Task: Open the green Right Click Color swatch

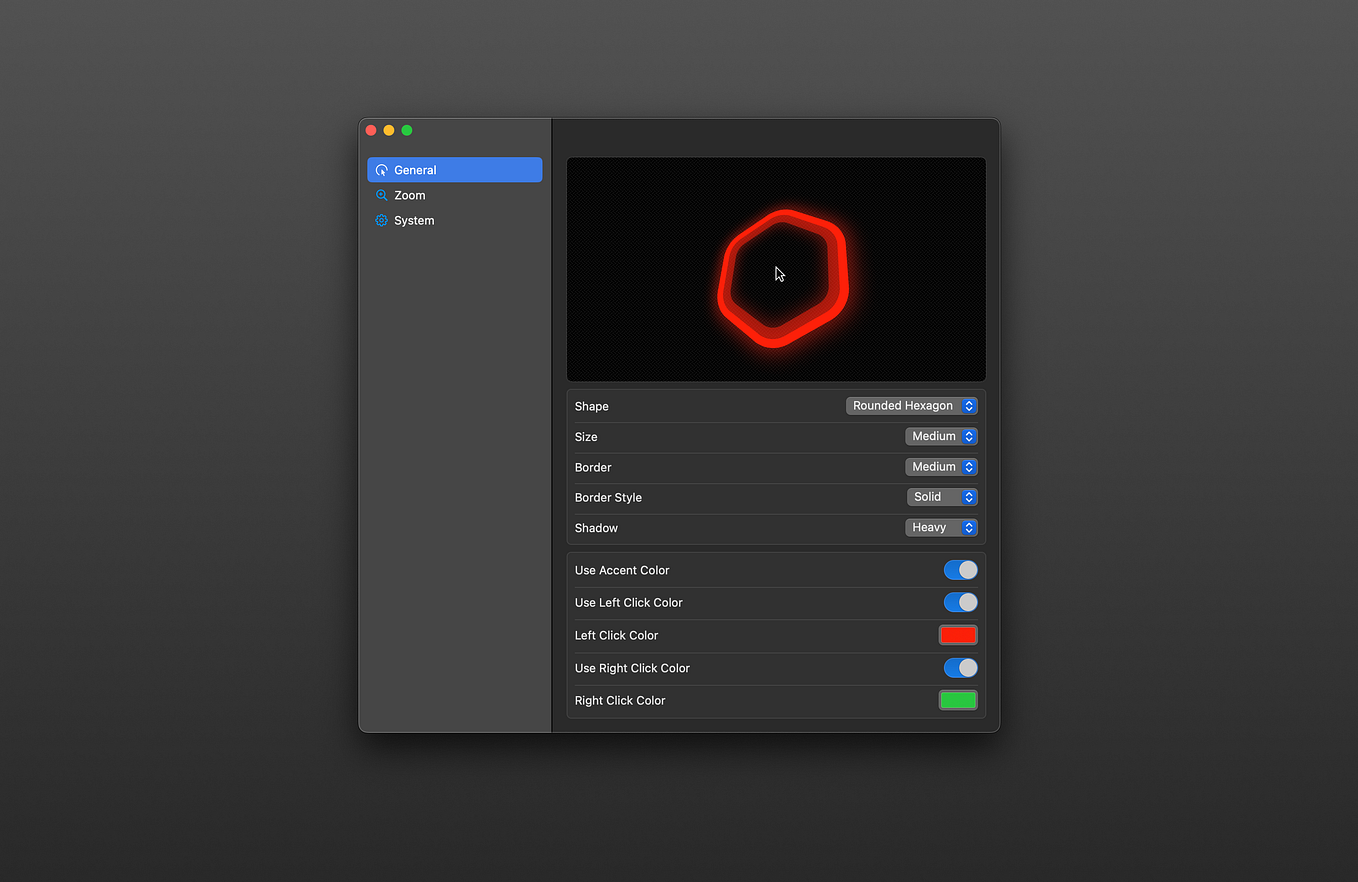Action: point(957,700)
